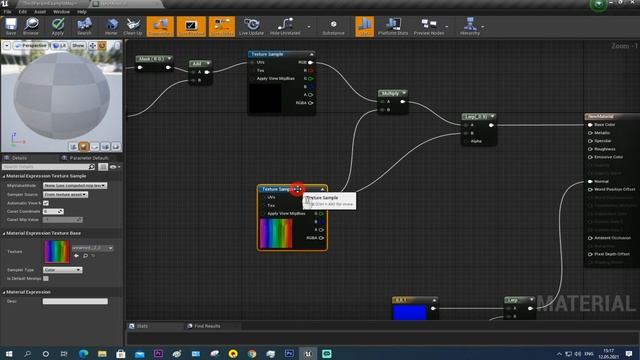640x360 pixels.
Task: Collapse Material Expression Texture Sample section
Action: point(4,176)
